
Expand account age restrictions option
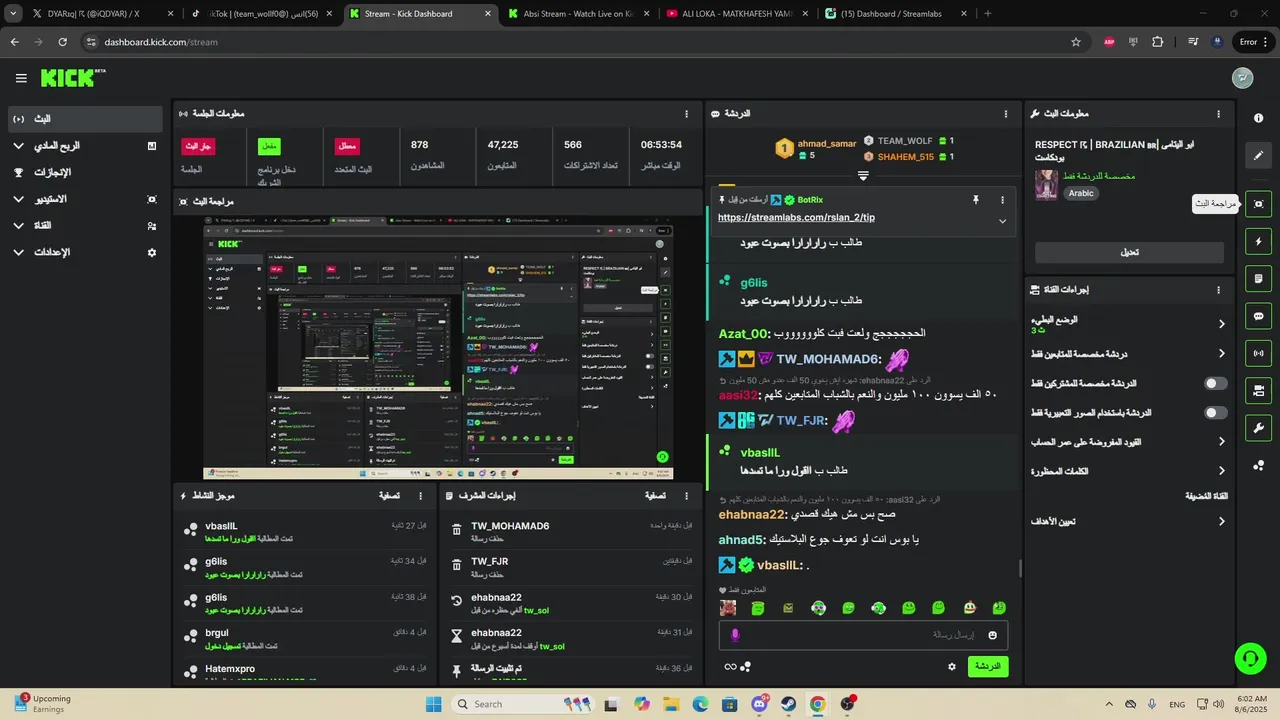click(1128, 441)
